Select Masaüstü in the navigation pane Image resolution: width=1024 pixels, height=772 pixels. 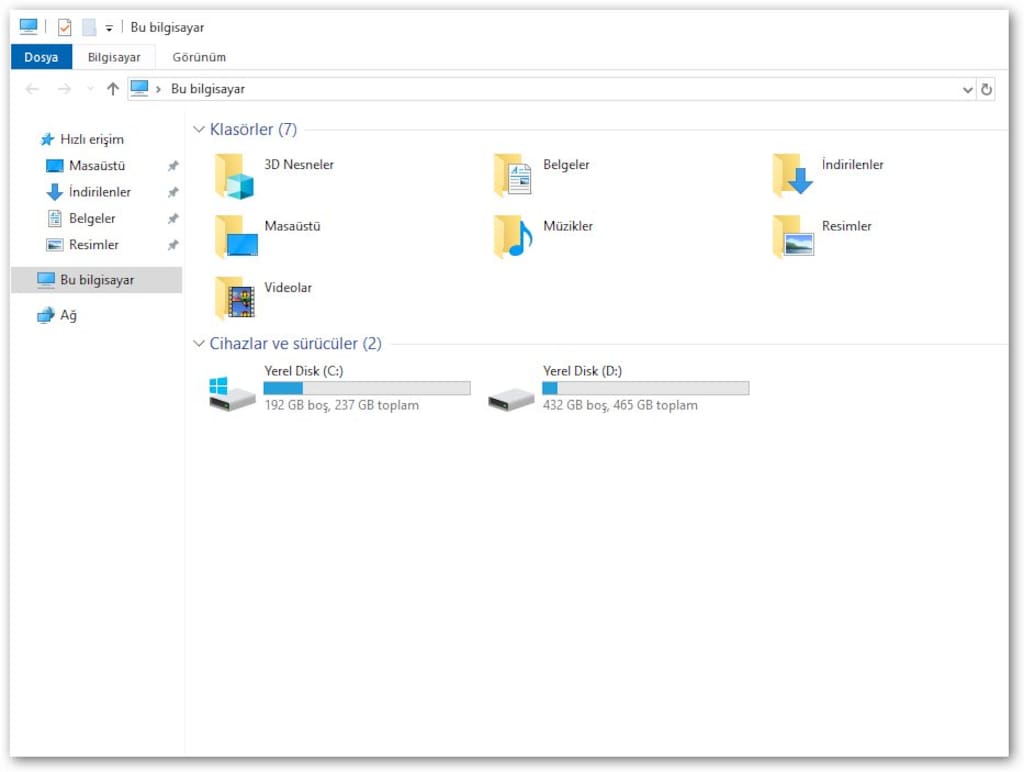click(x=97, y=166)
